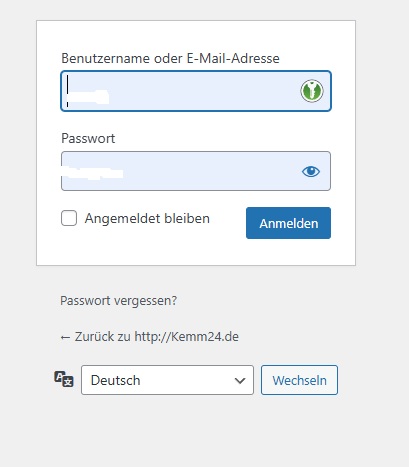Expand the Deutsch dropdown chevron arrow
The image size is (409, 467).
click(240, 380)
